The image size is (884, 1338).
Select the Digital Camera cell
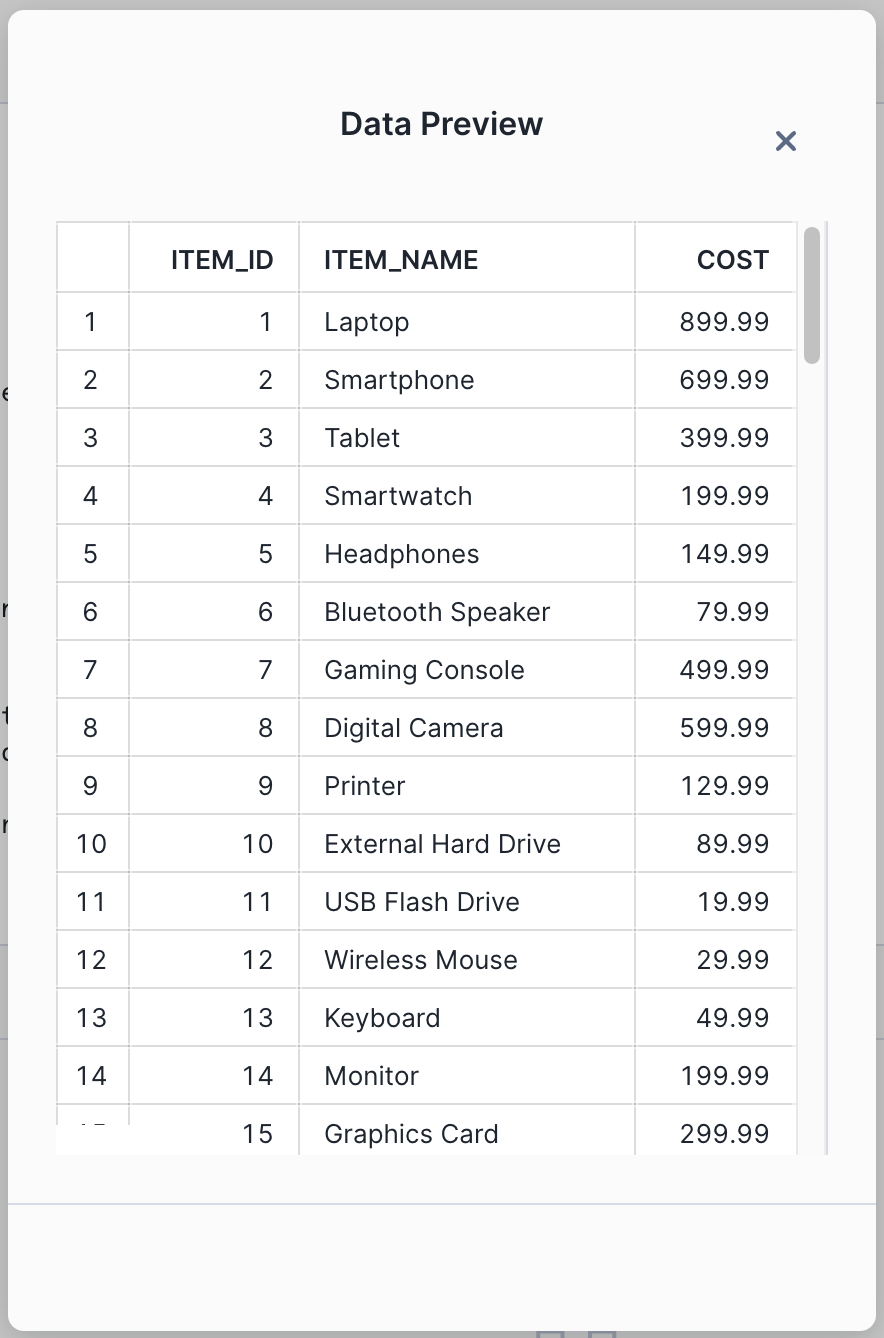414,728
